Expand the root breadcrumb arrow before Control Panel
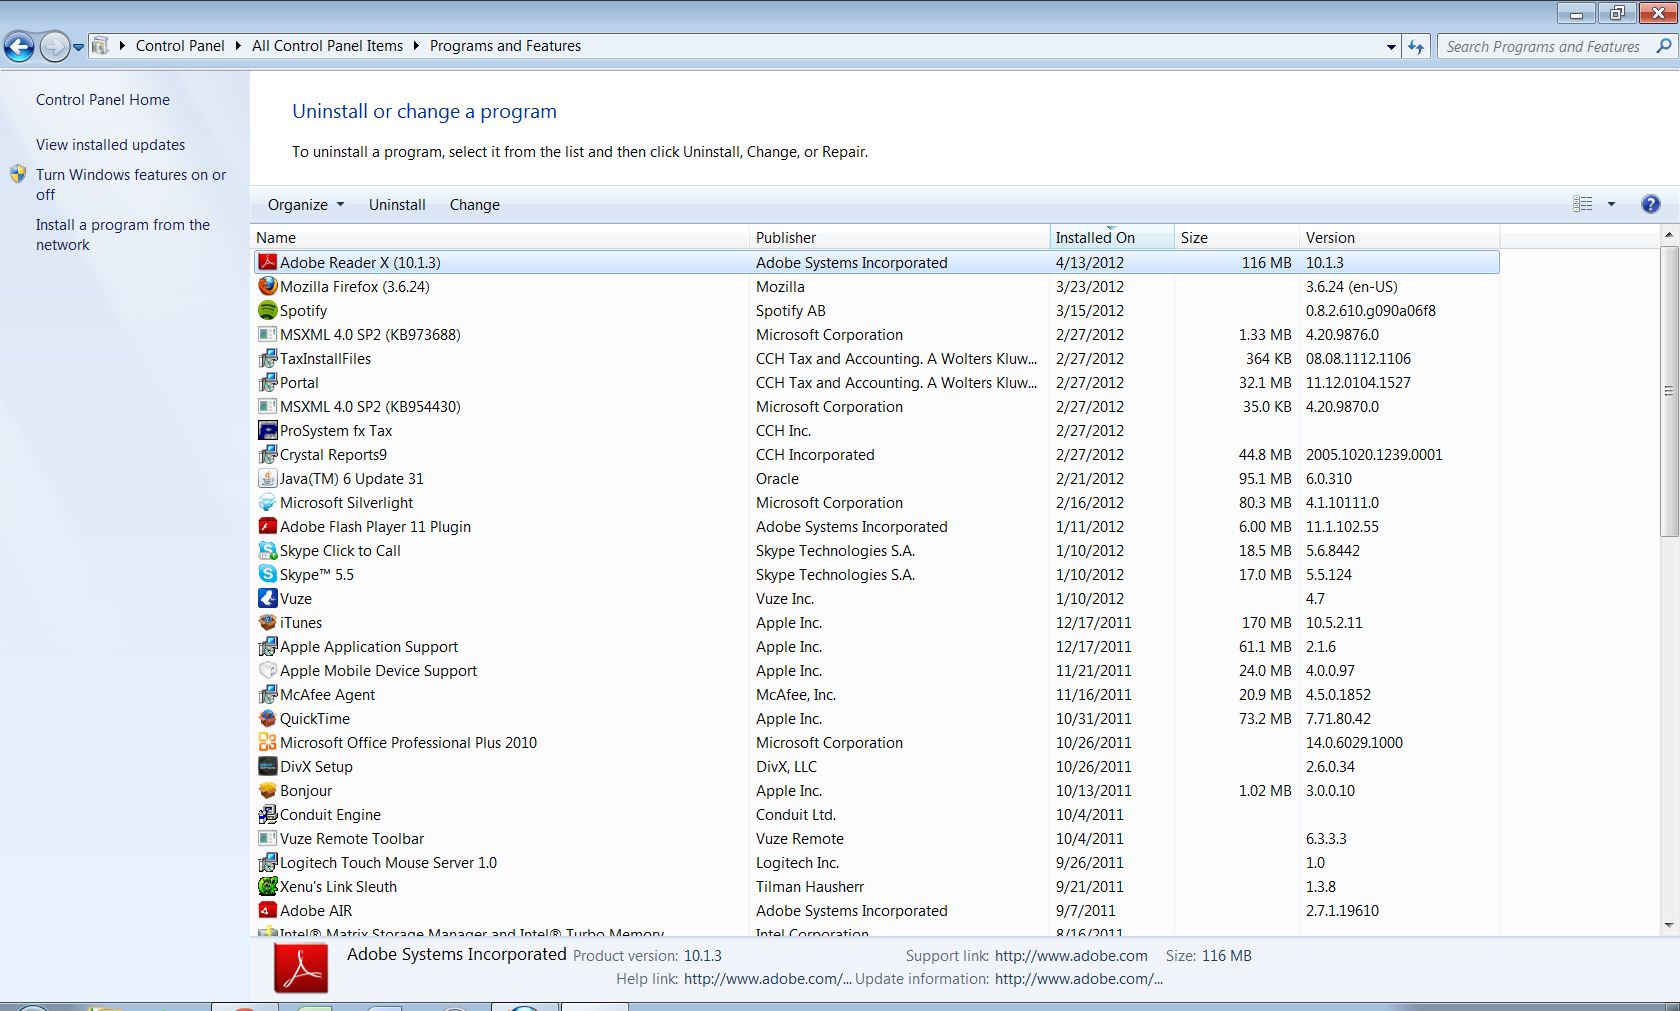 [122, 46]
